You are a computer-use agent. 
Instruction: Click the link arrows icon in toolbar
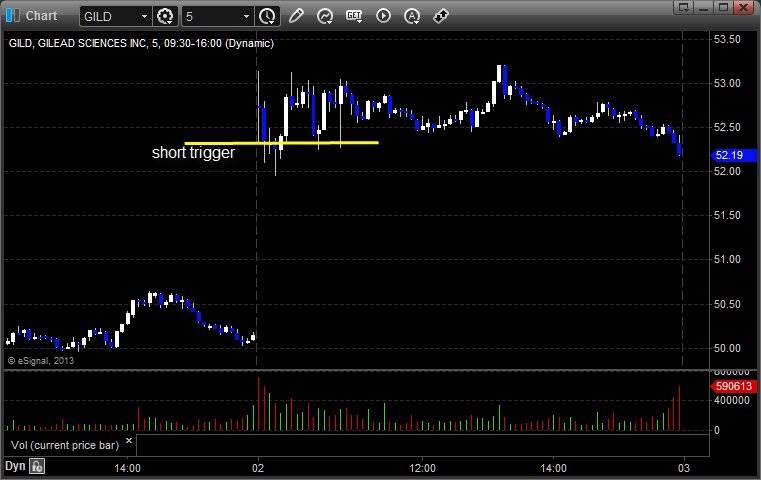441,16
